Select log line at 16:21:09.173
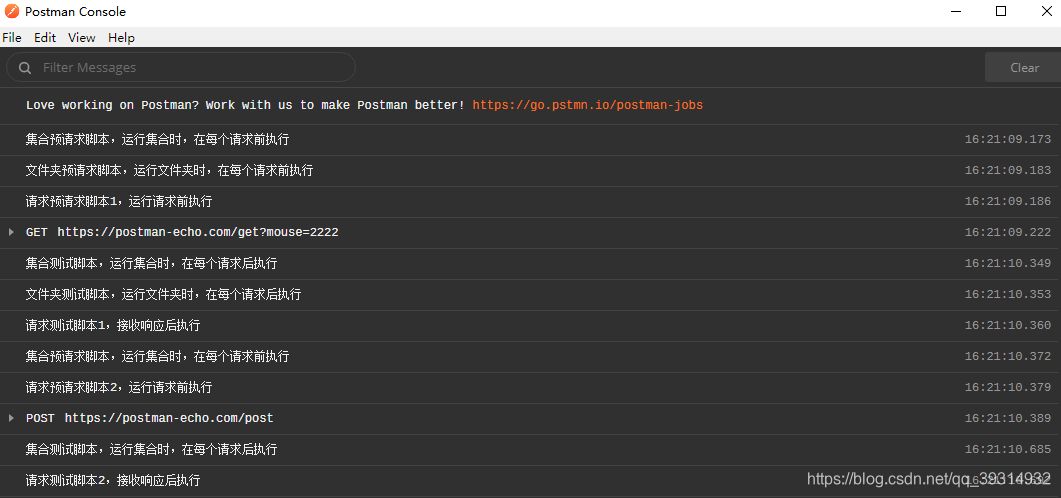This screenshot has width=1061, height=498. (x=530, y=139)
